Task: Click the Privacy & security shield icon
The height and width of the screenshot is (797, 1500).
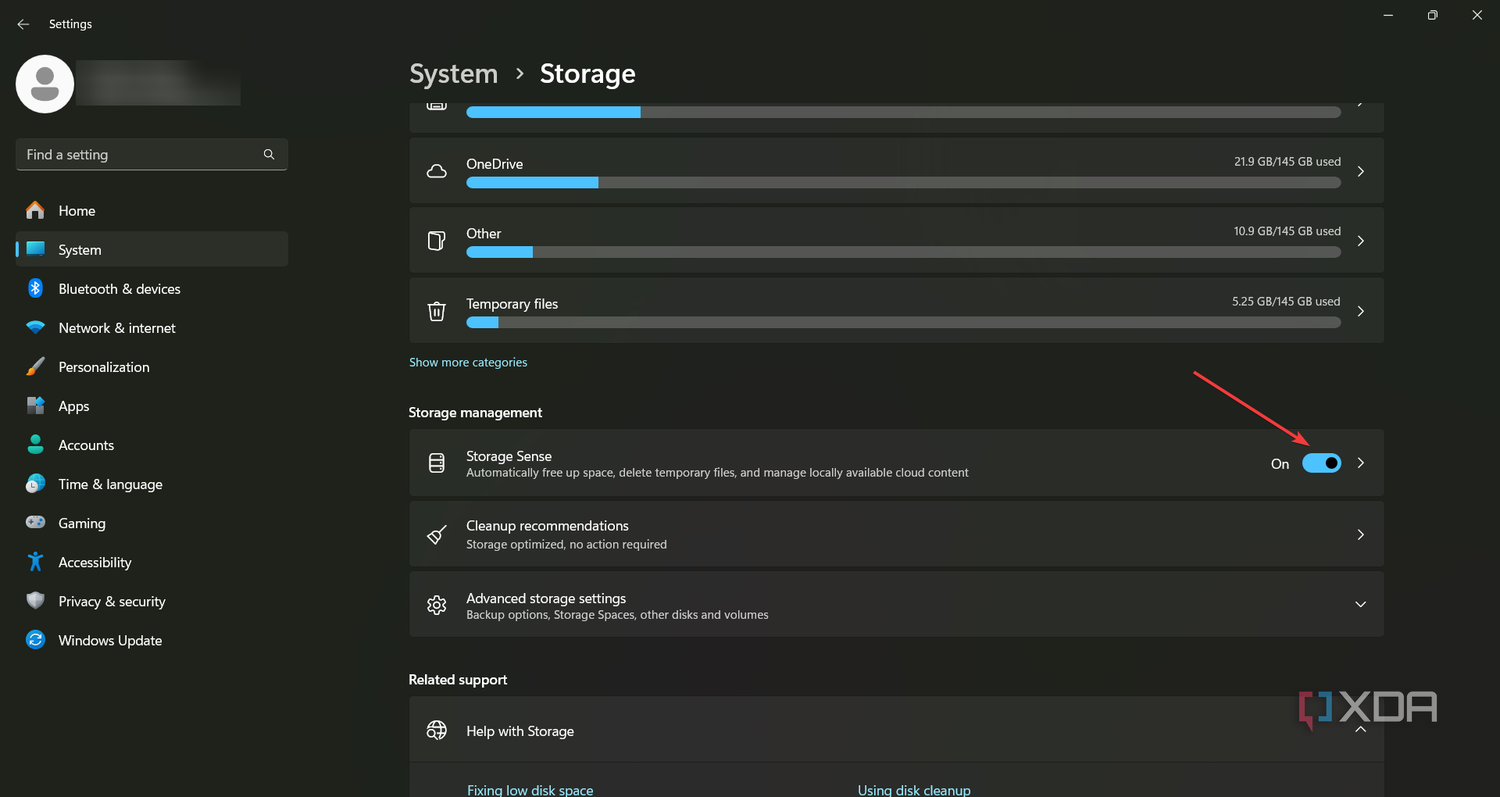Action: [x=35, y=601]
